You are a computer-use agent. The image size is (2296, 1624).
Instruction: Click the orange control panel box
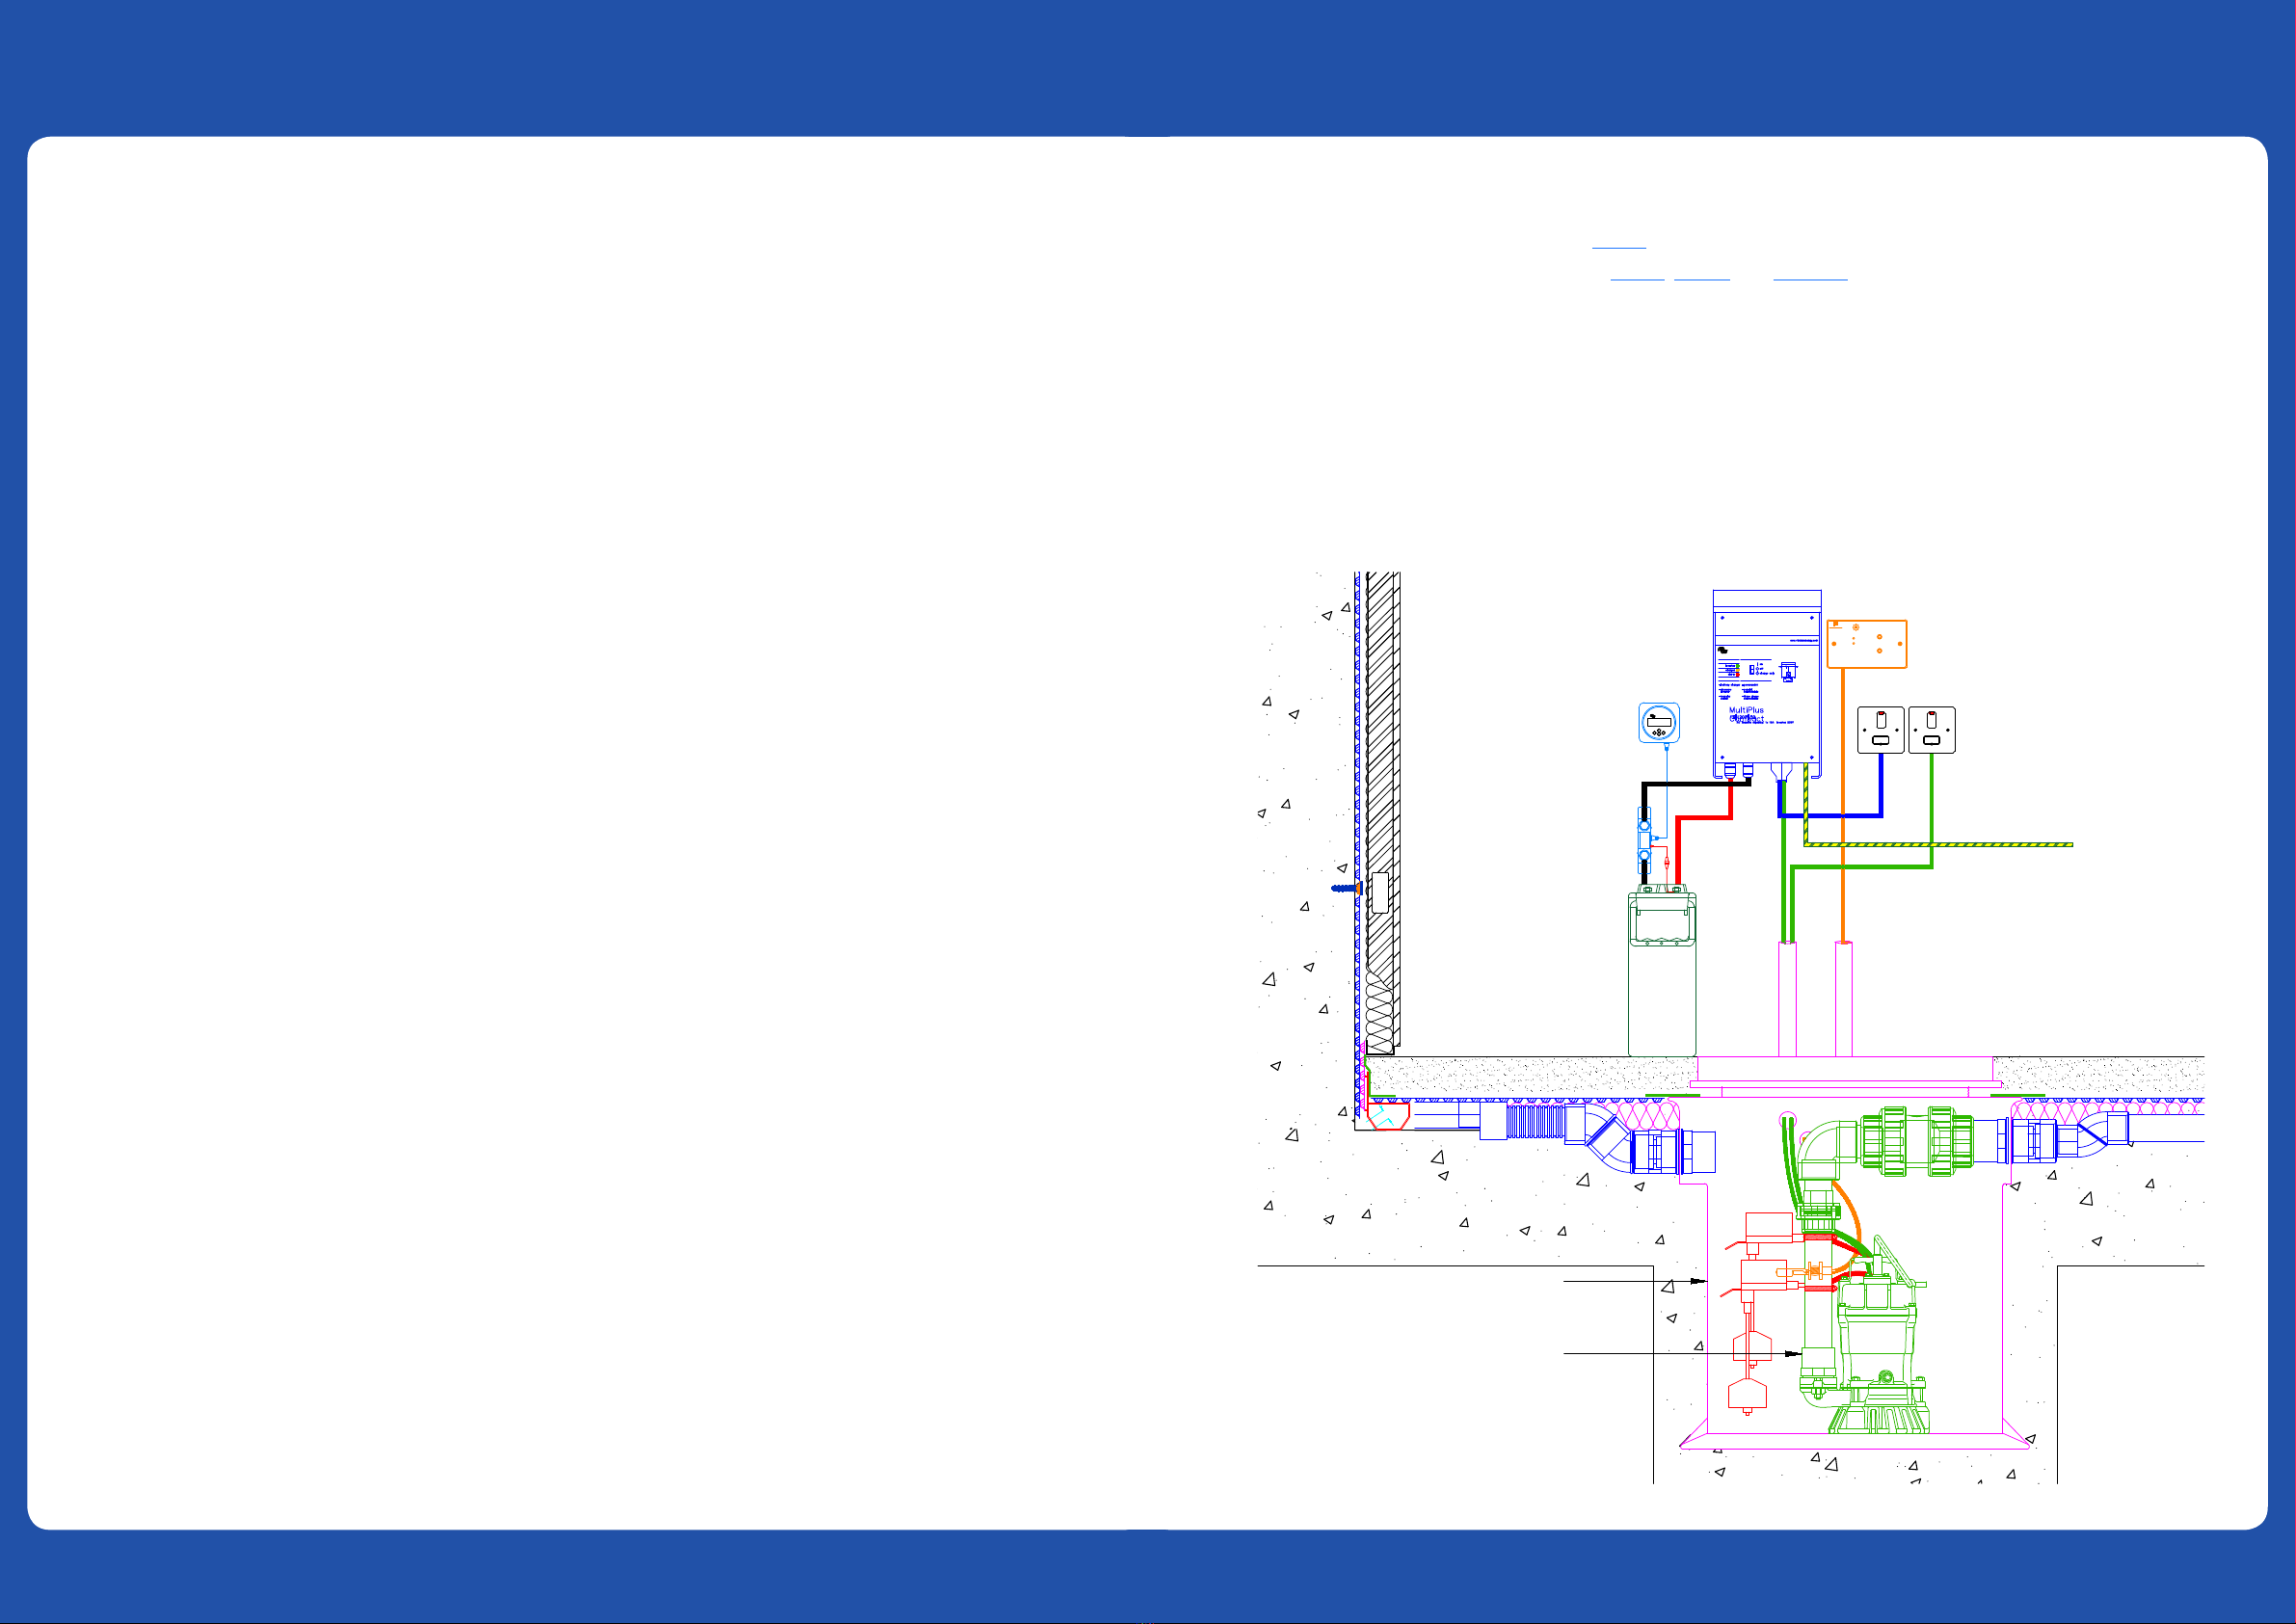(x=1866, y=644)
